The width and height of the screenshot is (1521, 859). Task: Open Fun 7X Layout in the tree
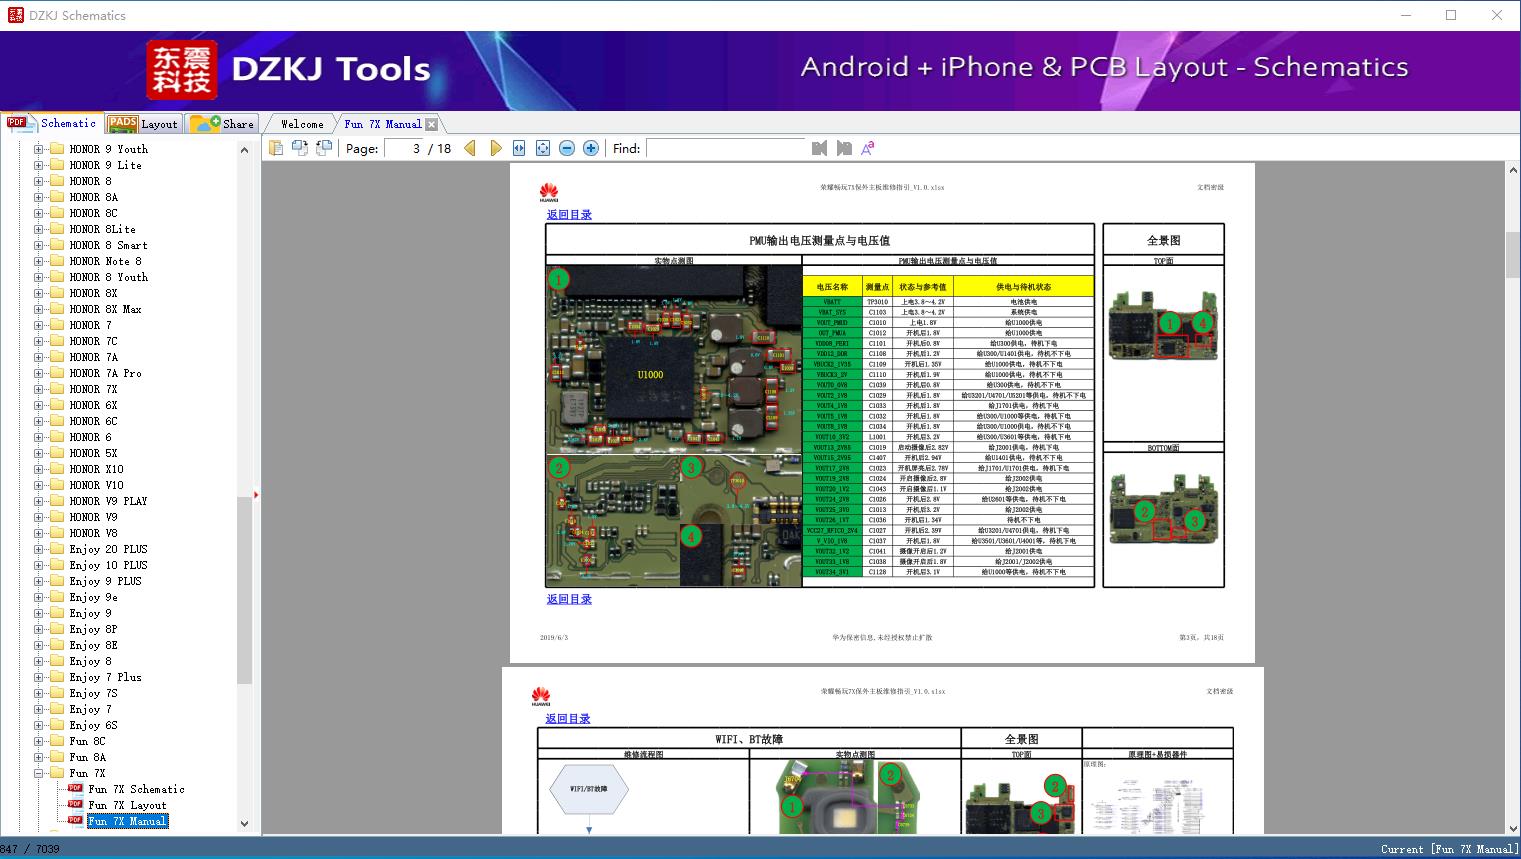click(127, 805)
